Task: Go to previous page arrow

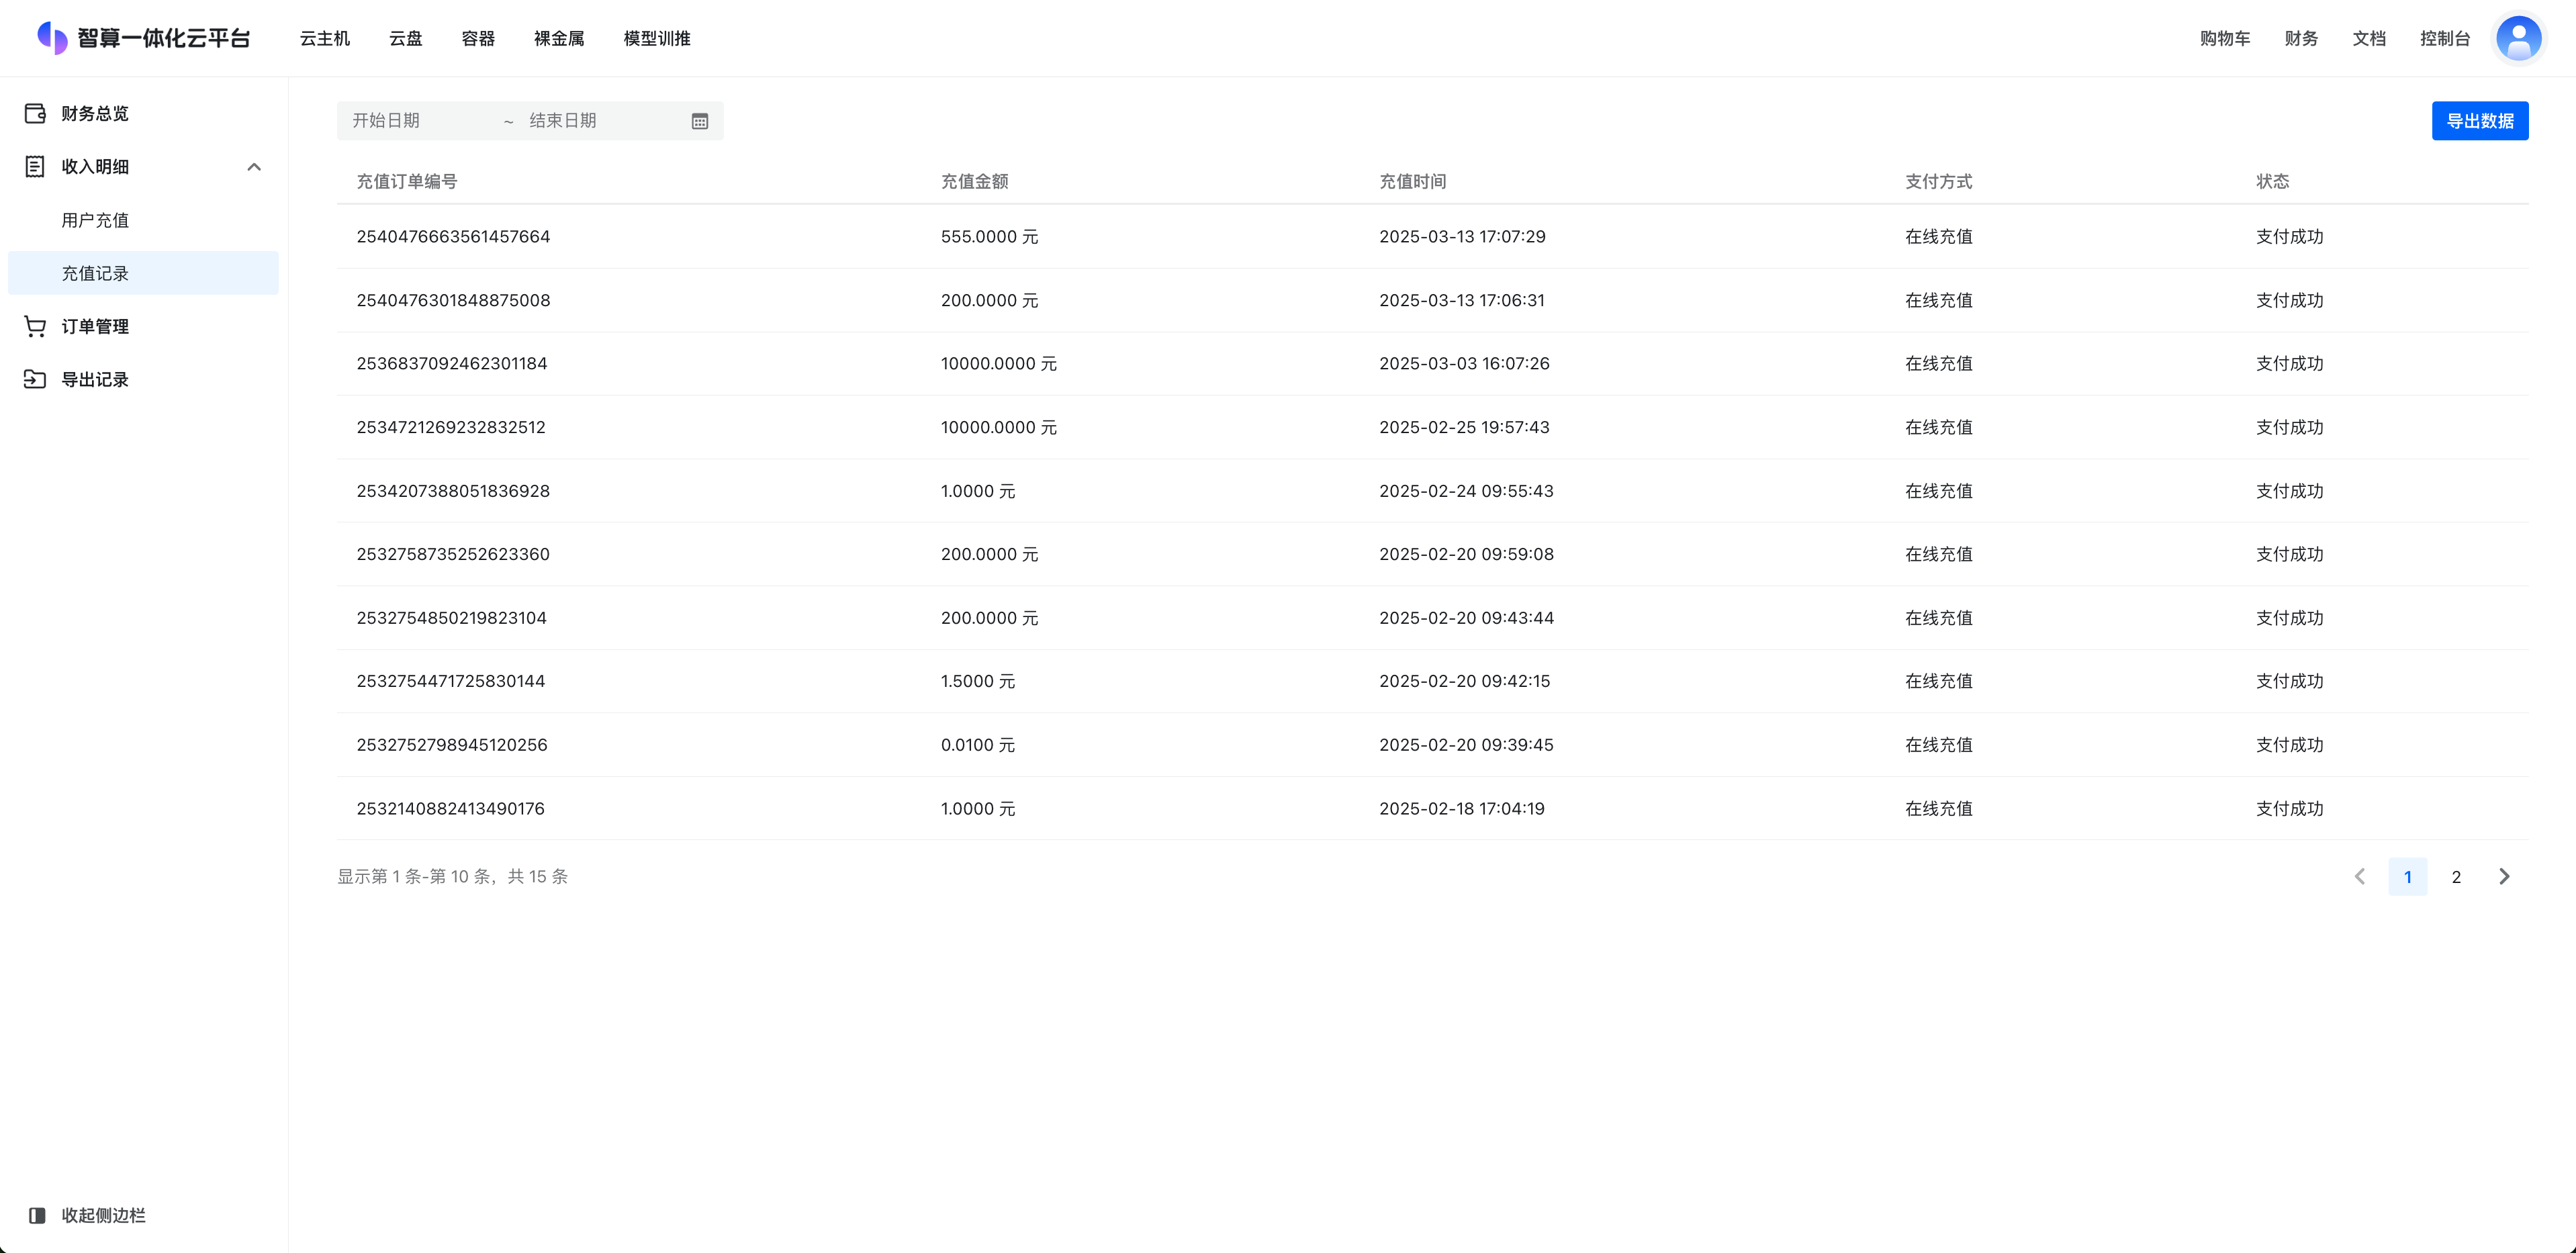Action: click(x=2360, y=876)
